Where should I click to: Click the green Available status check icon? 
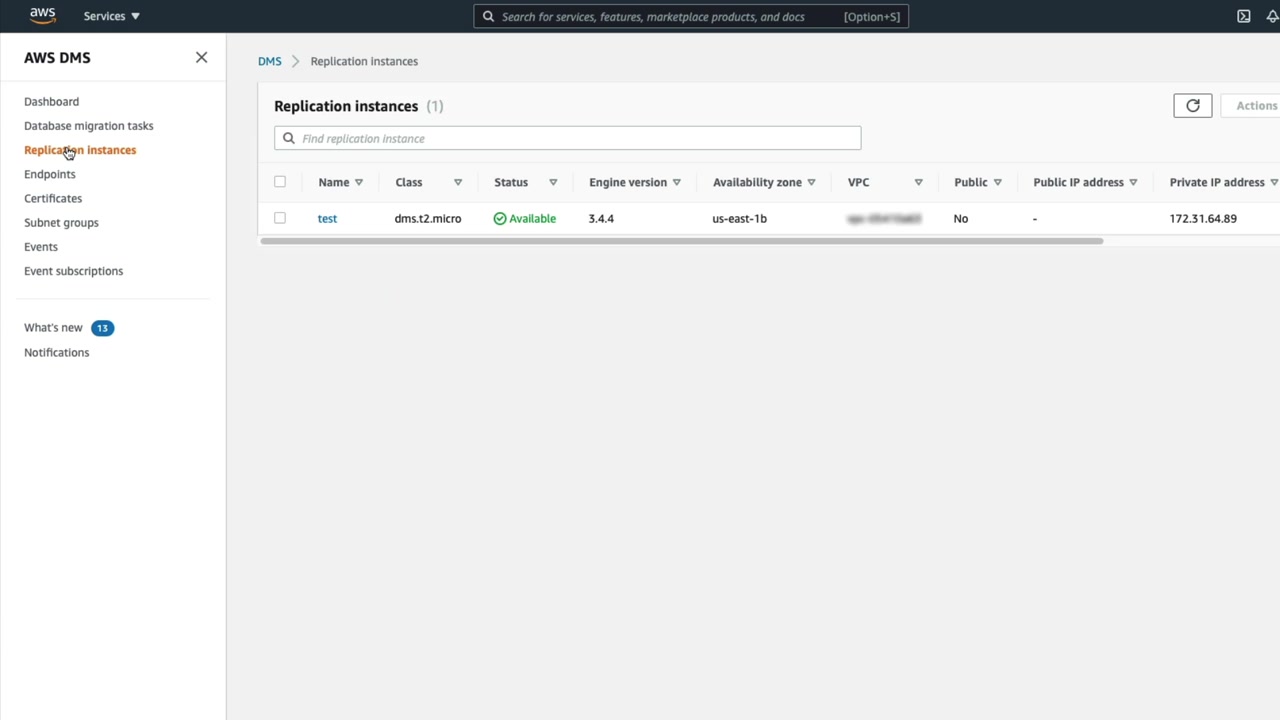point(500,218)
